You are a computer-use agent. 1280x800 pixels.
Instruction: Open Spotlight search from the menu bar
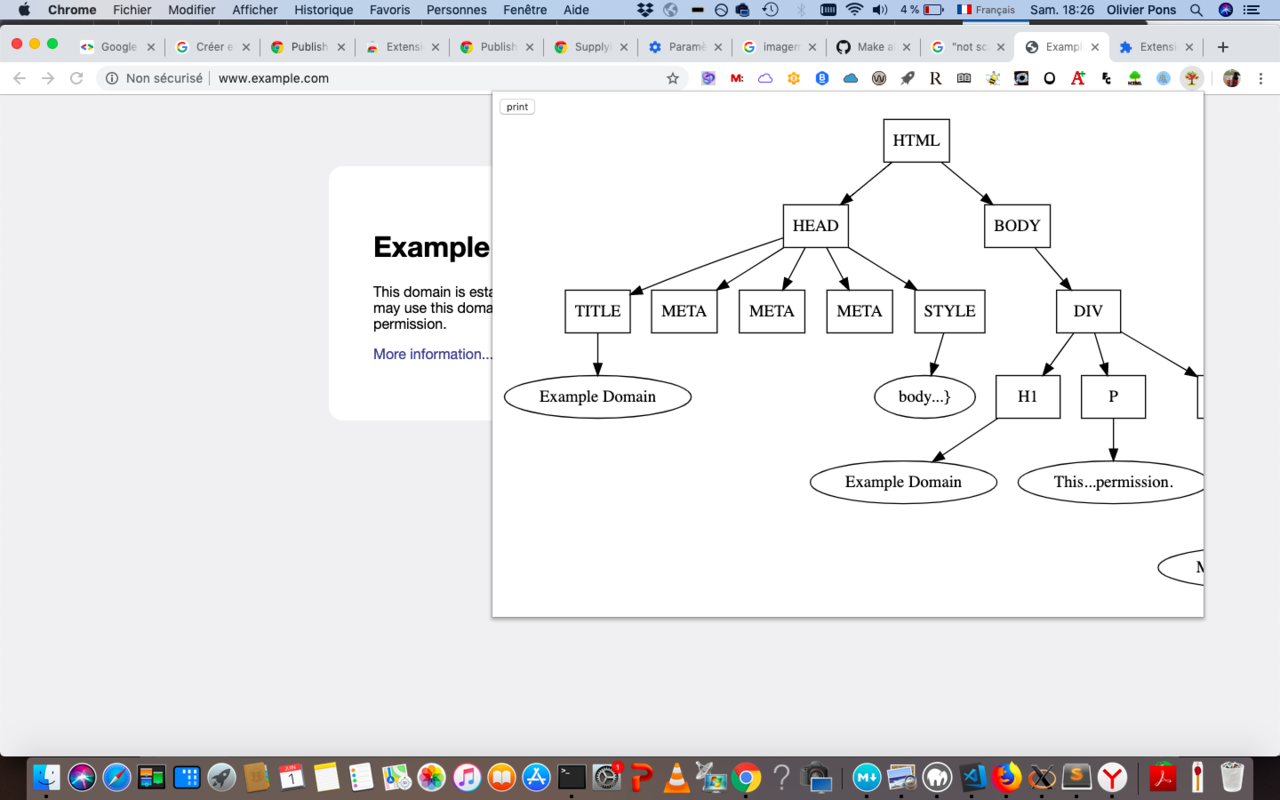point(1196,11)
